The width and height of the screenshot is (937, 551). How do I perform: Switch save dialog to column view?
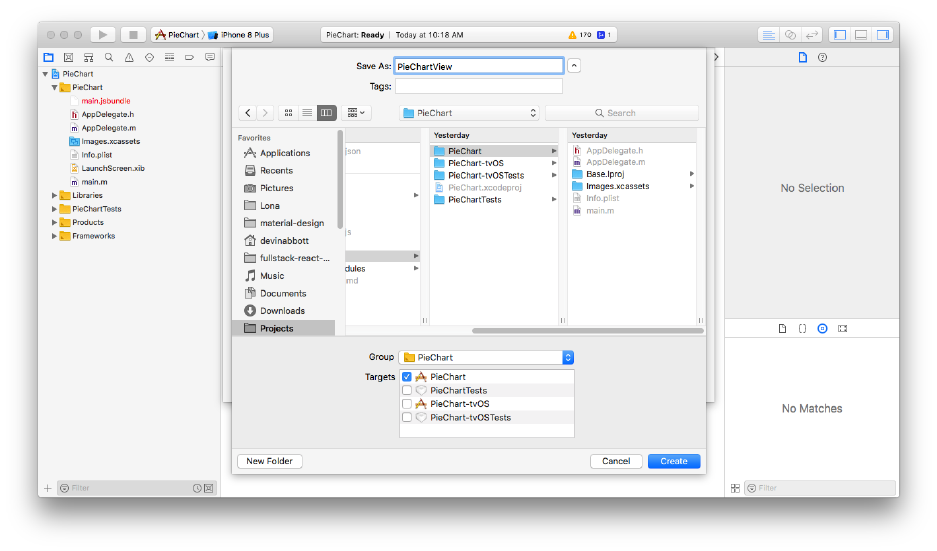[x=326, y=113]
